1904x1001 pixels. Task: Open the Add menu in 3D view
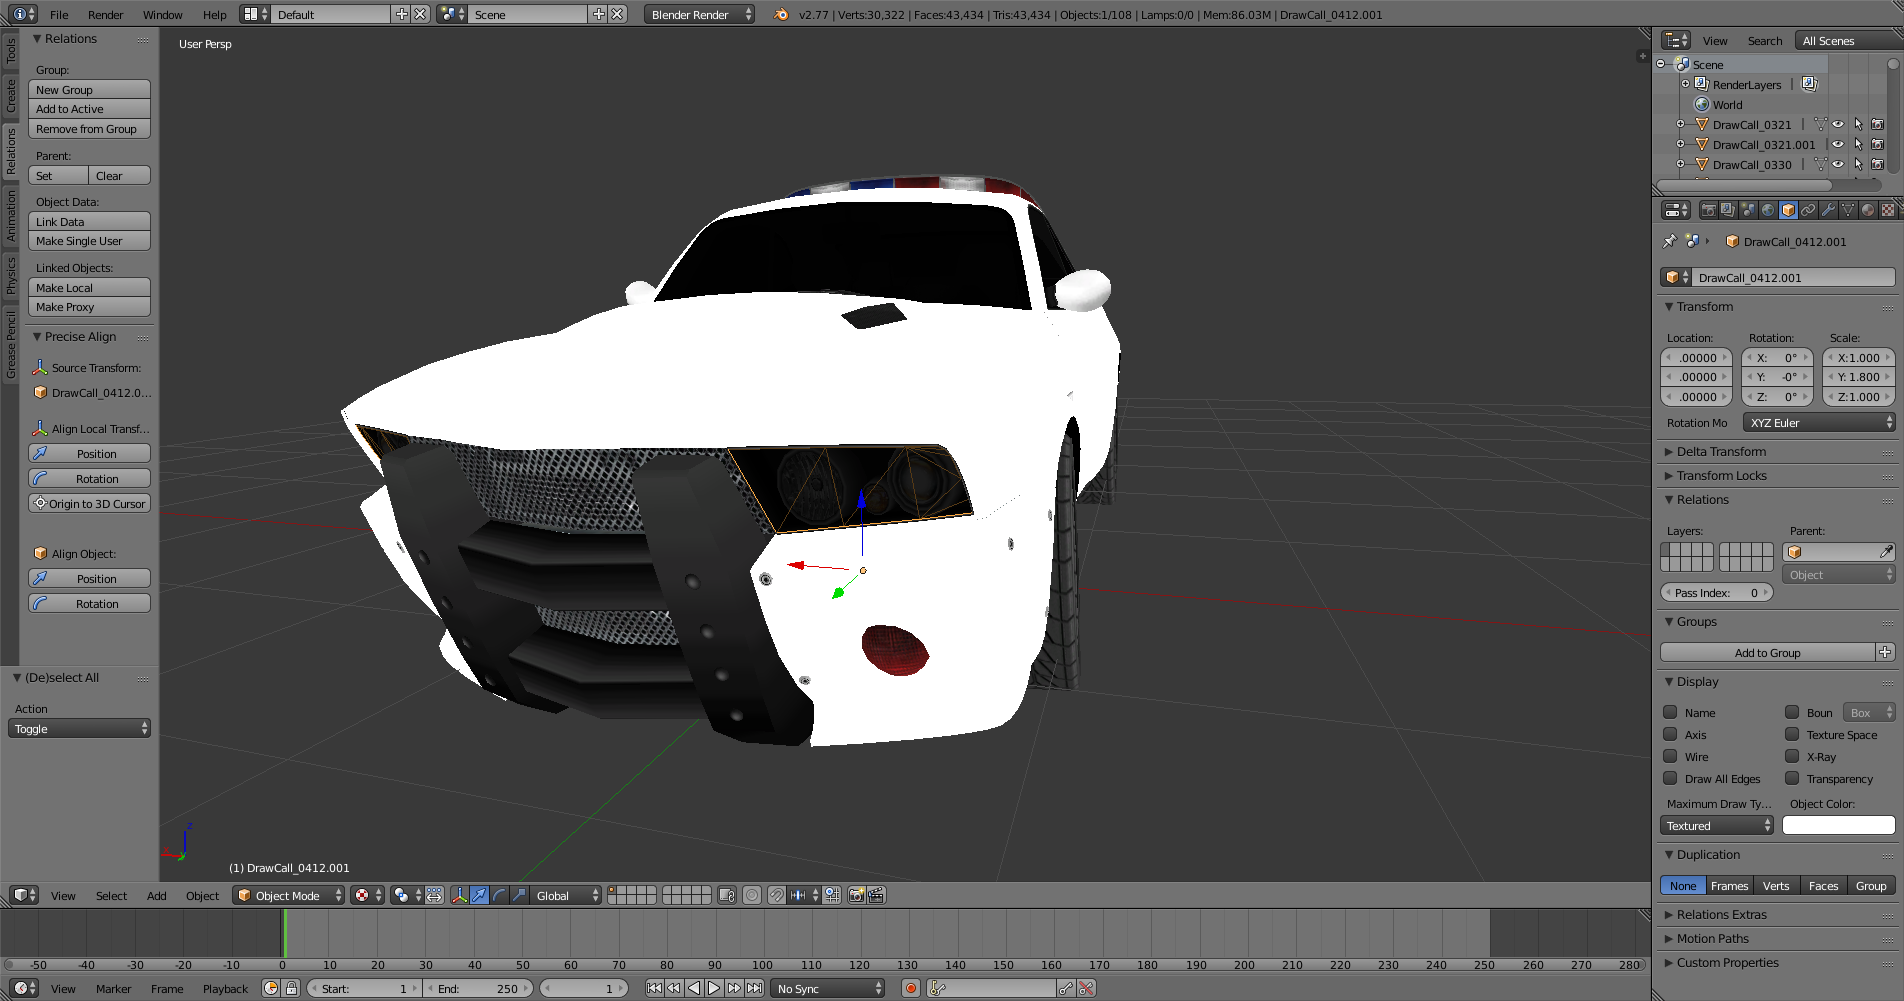(156, 895)
